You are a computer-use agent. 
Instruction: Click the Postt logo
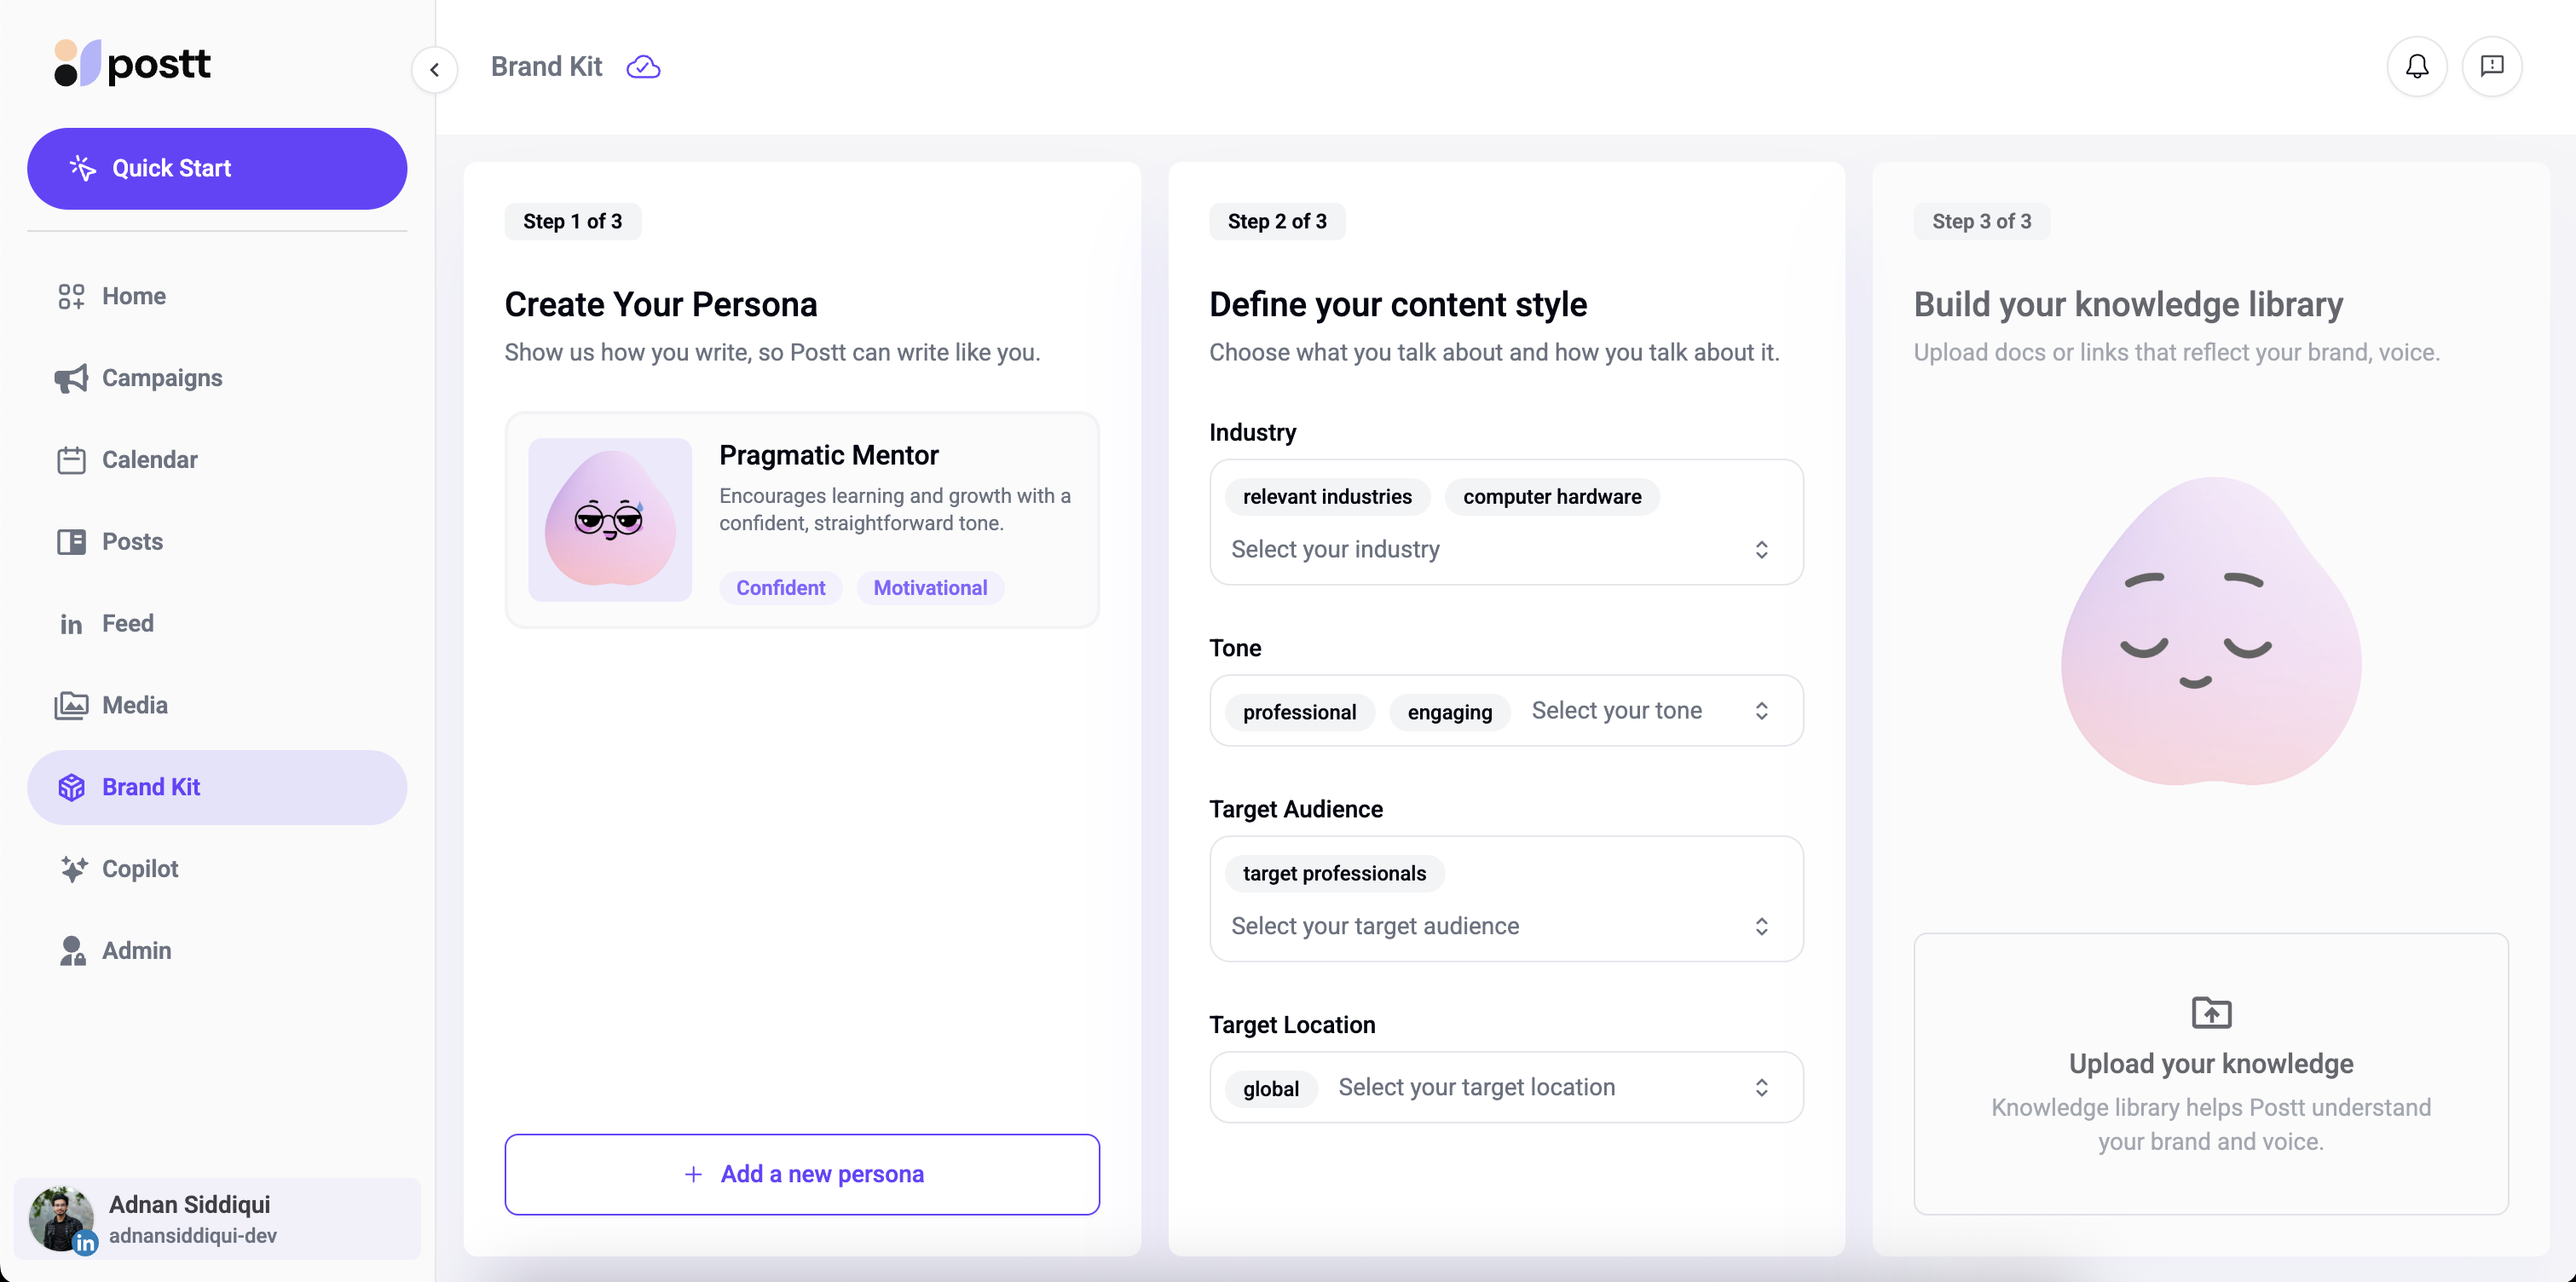coord(133,64)
